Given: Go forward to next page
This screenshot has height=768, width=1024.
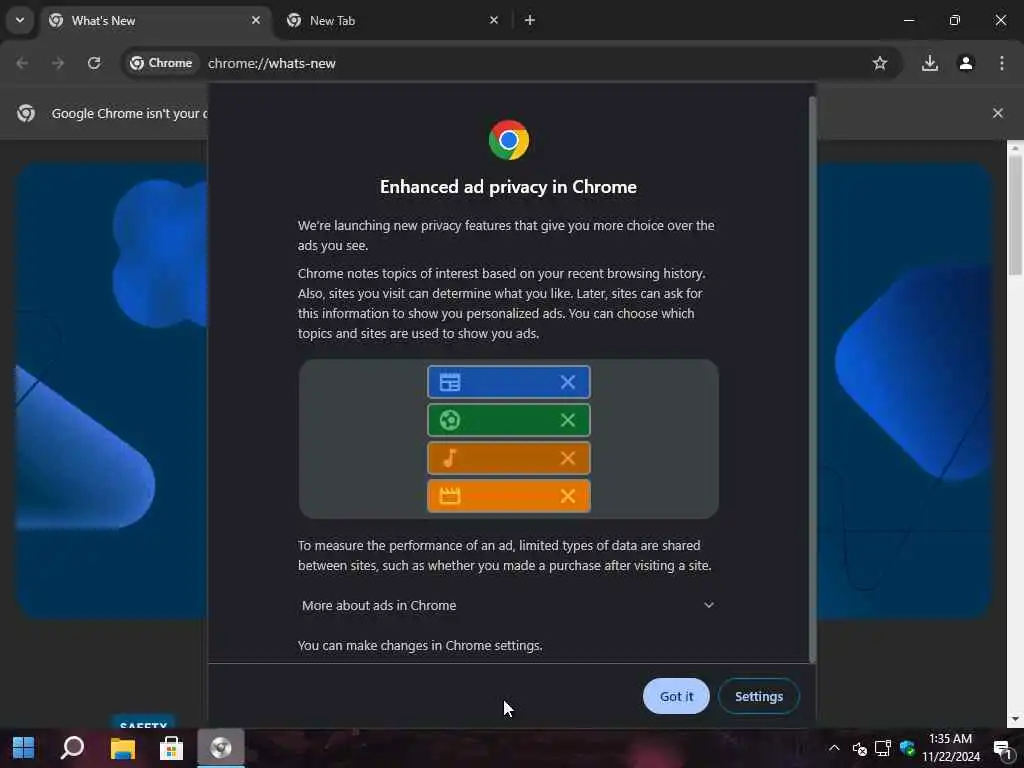Looking at the screenshot, I should [58, 63].
